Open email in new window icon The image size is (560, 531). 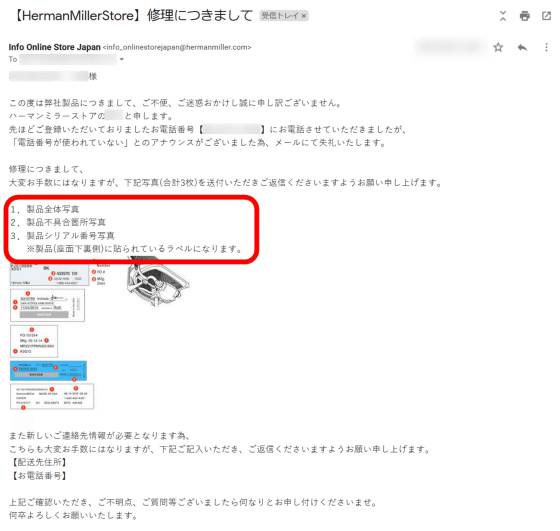point(546,16)
